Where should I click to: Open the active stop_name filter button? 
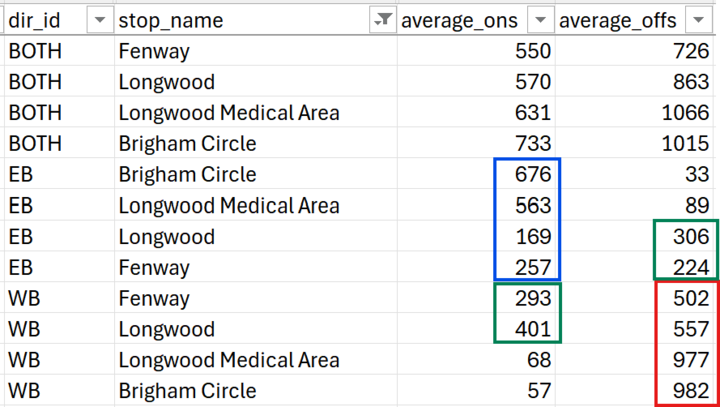coord(382,20)
